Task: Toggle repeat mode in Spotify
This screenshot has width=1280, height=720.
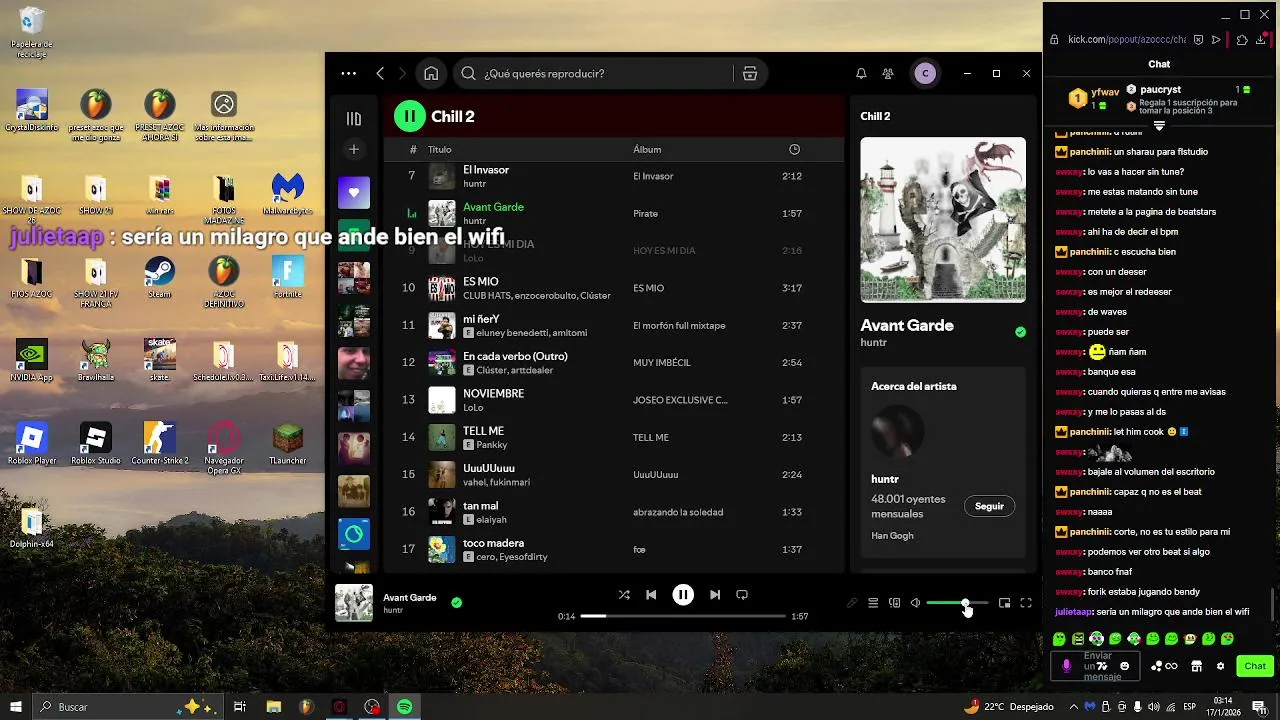Action: click(742, 594)
